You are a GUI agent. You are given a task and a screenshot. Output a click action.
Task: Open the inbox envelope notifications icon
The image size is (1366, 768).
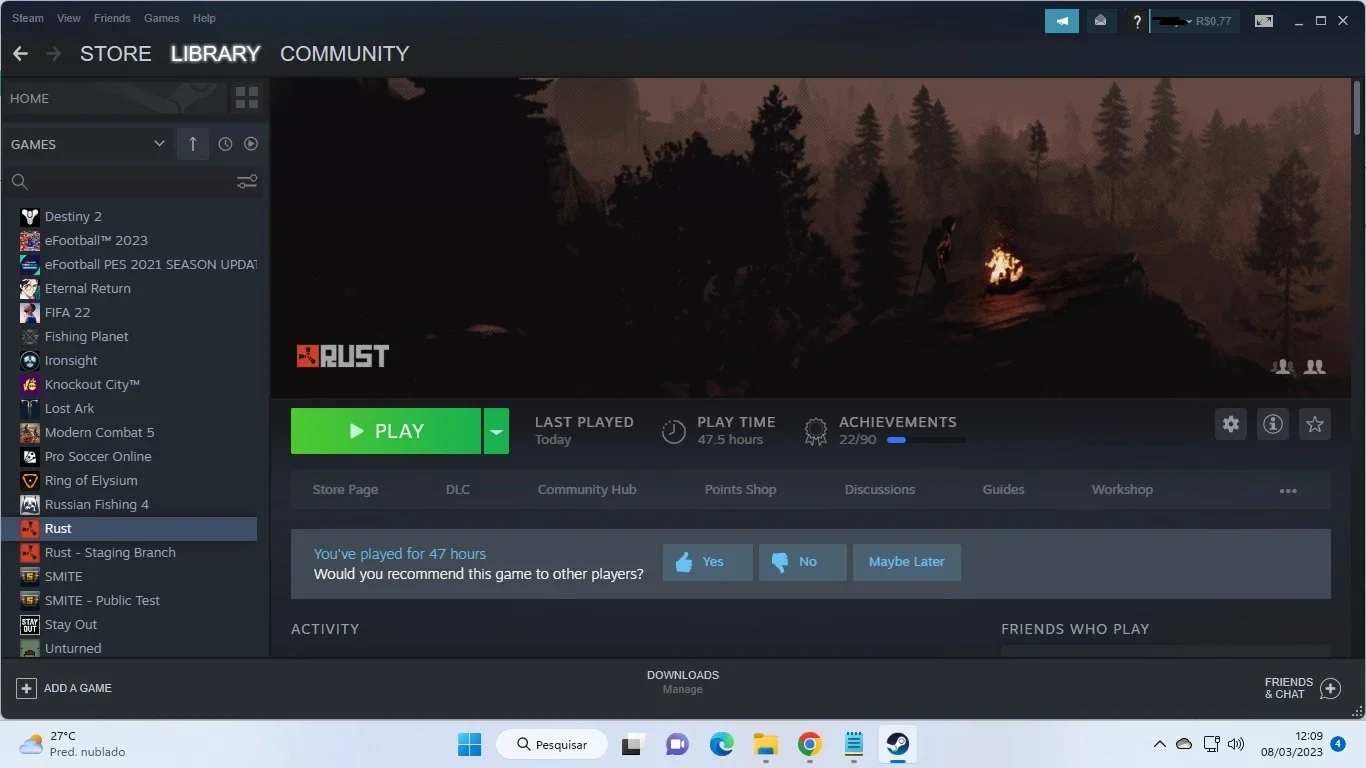tap(1101, 20)
